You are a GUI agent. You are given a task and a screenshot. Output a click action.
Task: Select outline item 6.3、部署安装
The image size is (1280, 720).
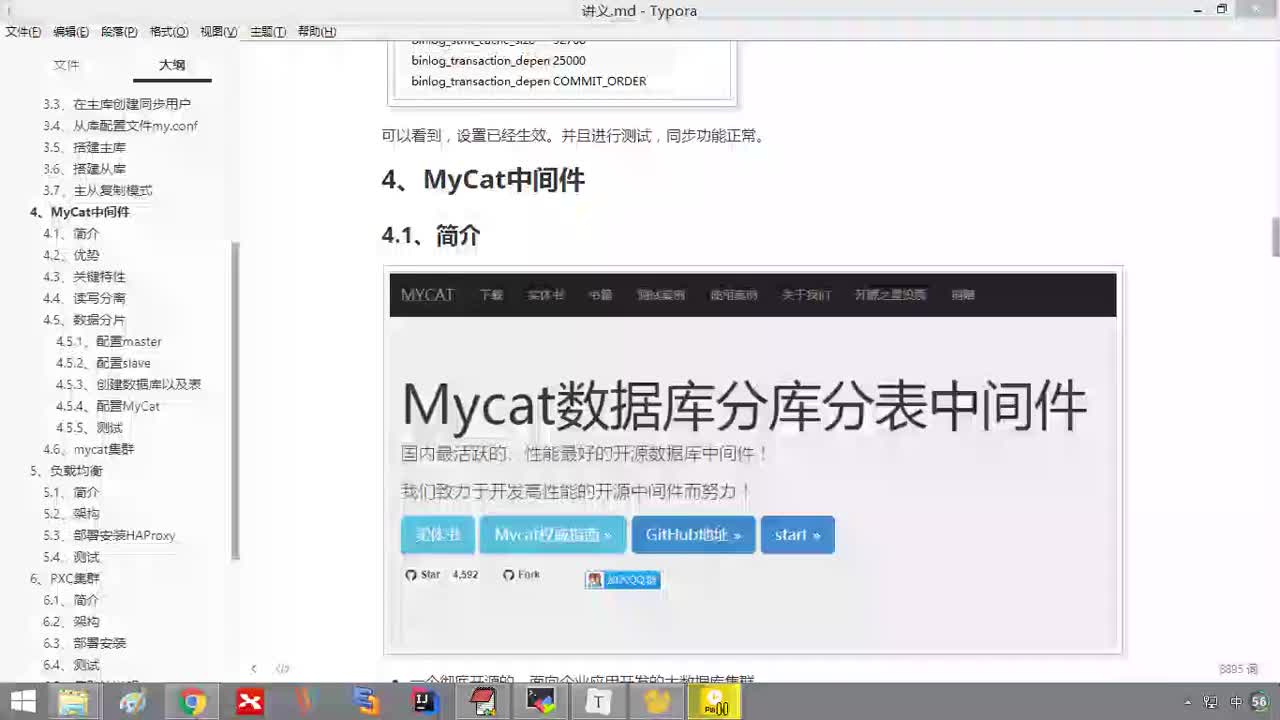tap(84, 643)
